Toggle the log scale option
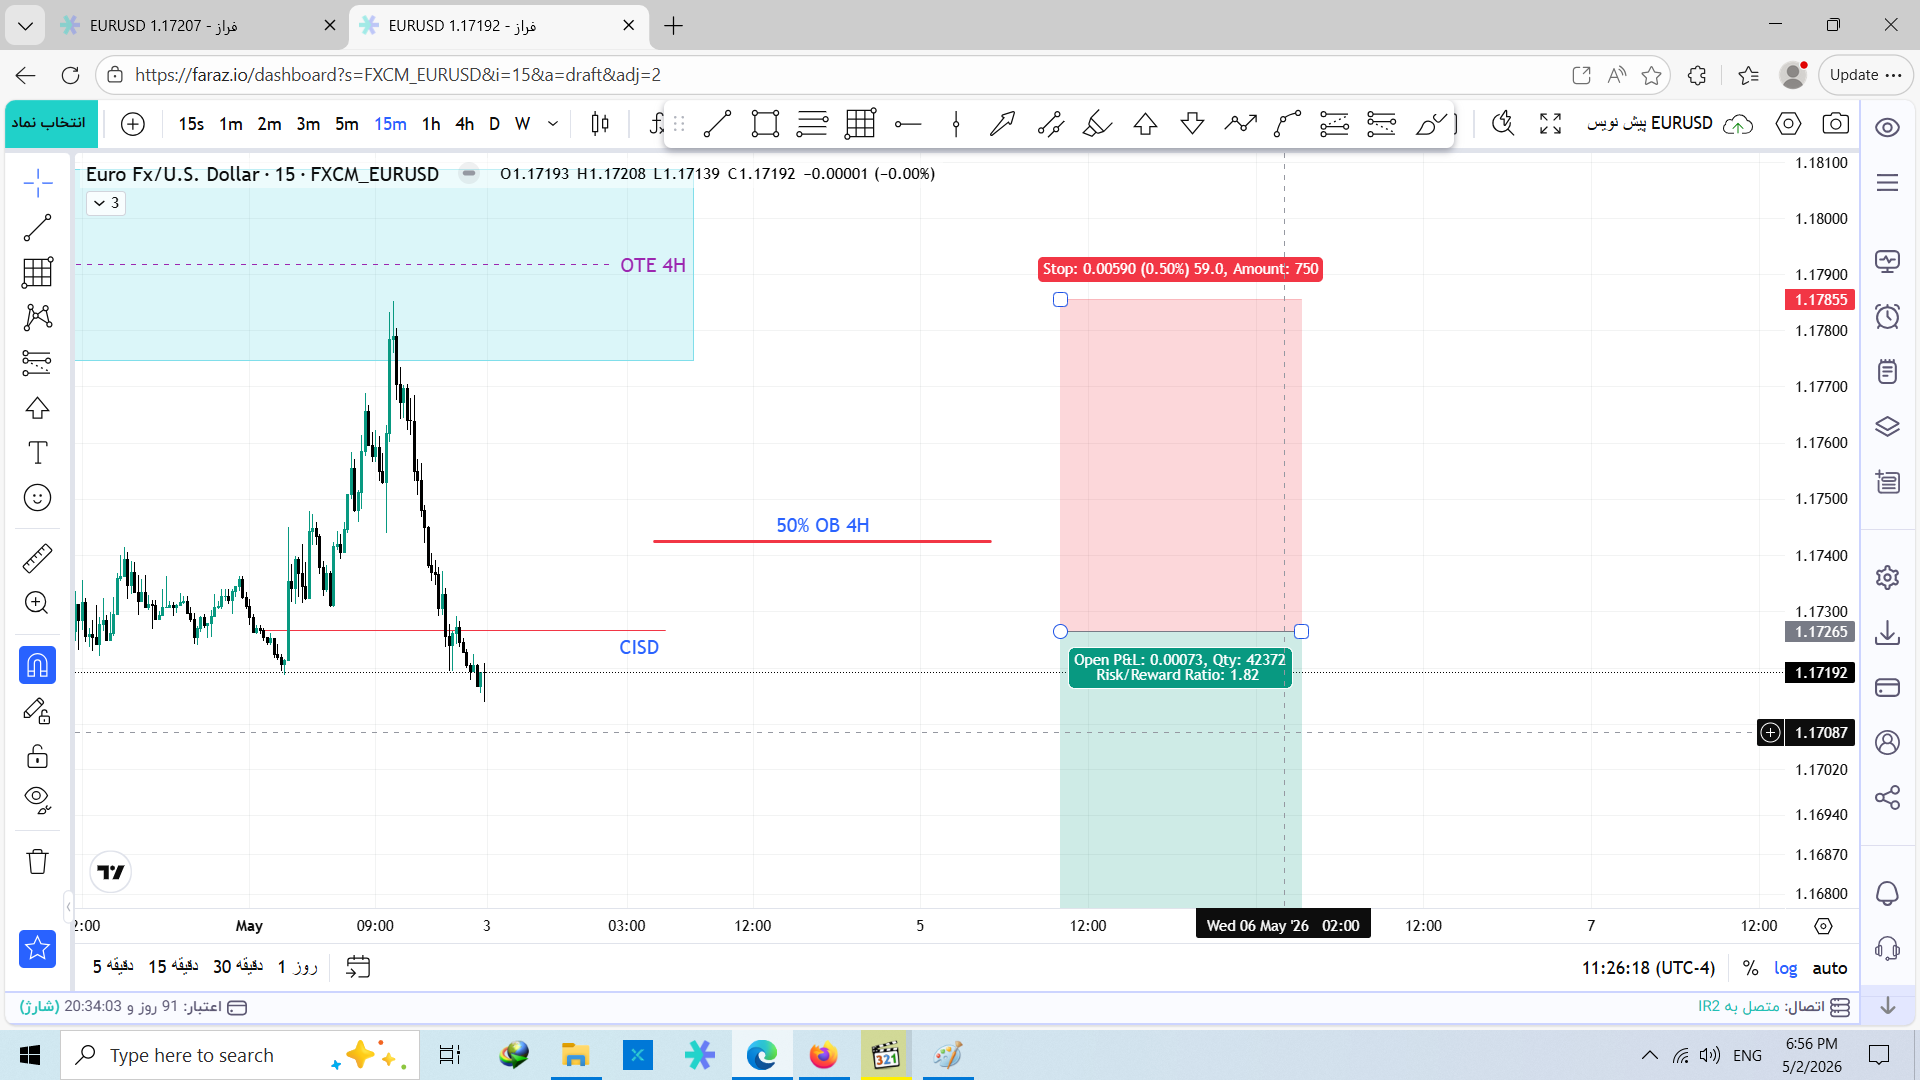The width and height of the screenshot is (1920, 1080). pyautogui.click(x=1785, y=968)
